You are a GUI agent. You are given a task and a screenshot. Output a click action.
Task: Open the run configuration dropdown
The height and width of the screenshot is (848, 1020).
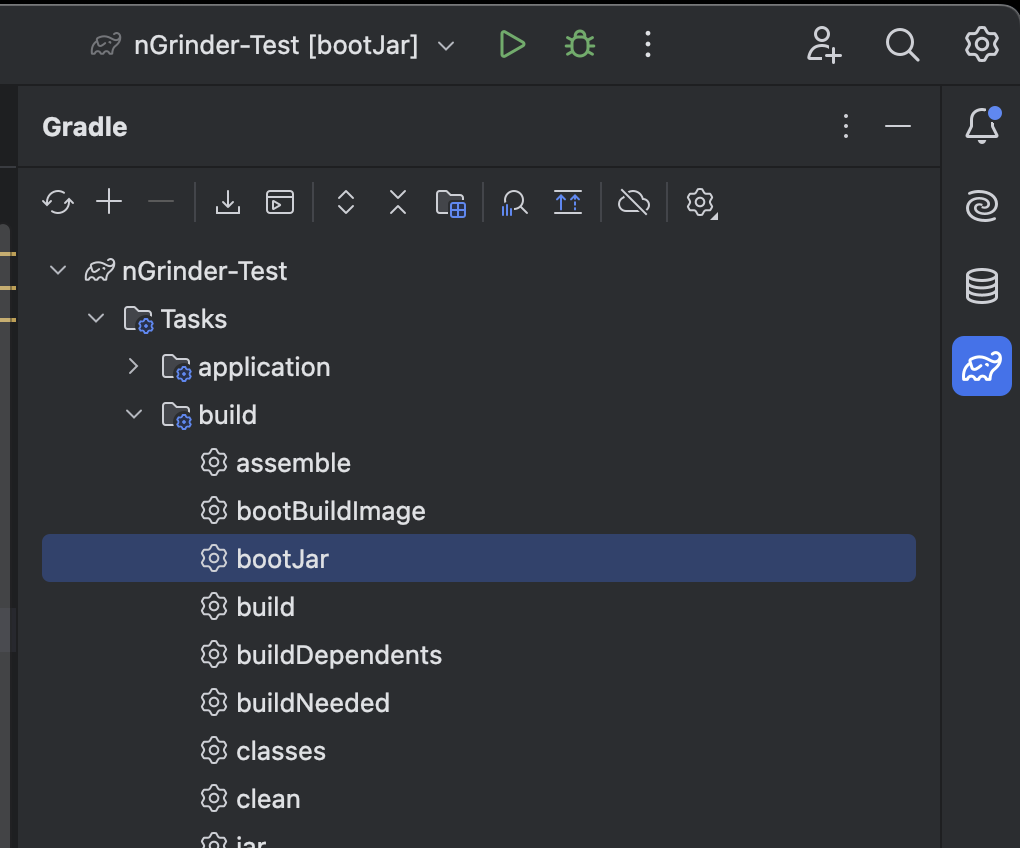[x=446, y=46]
